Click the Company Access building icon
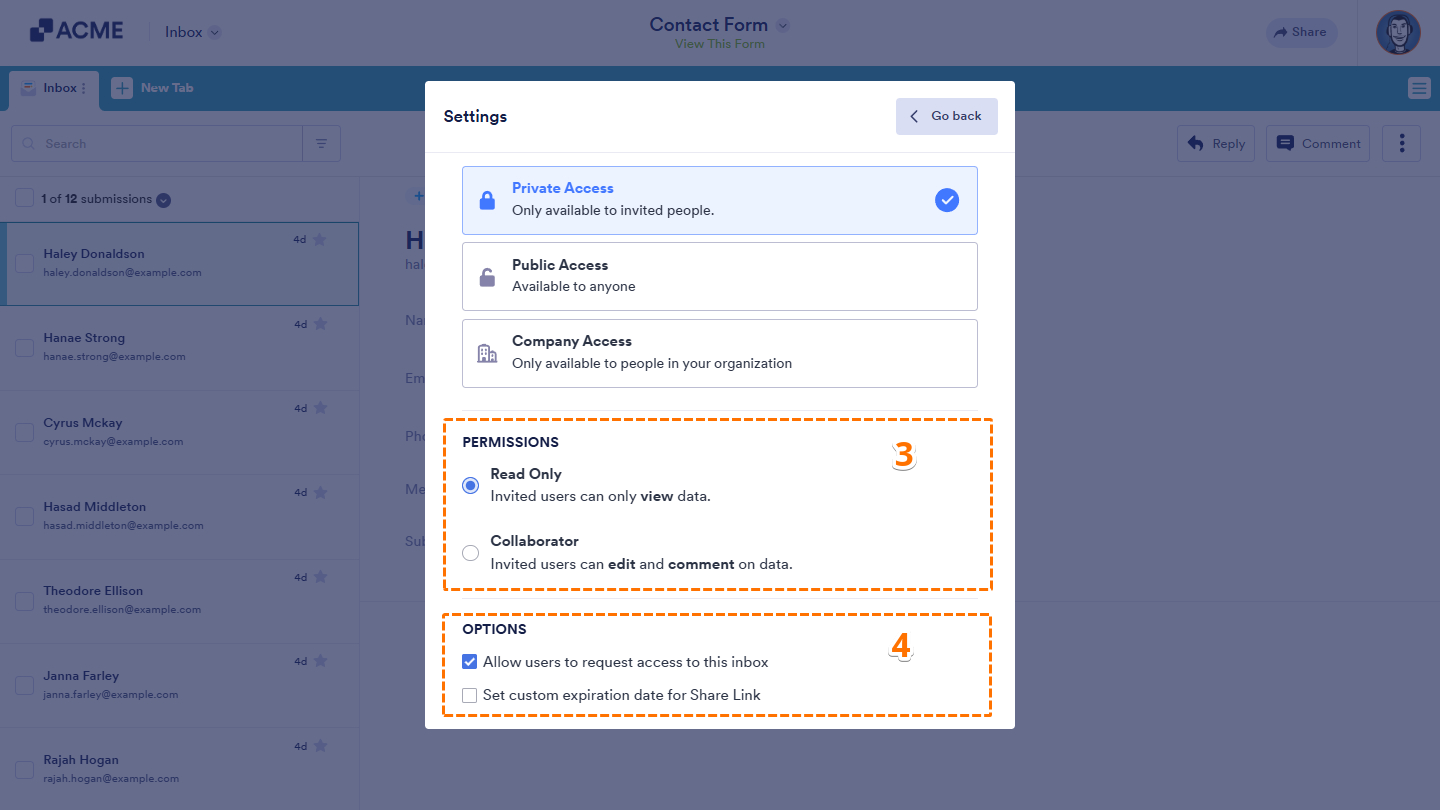The height and width of the screenshot is (810, 1440). (487, 353)
